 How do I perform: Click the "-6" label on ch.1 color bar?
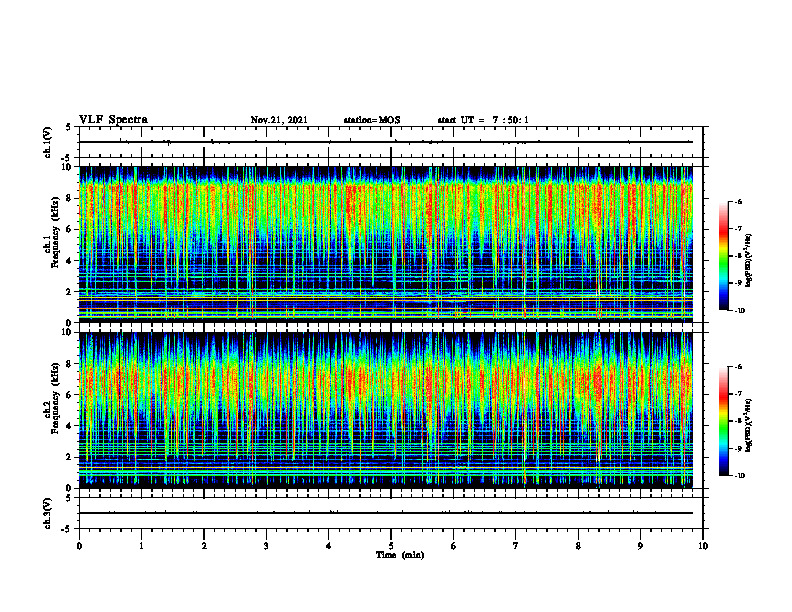738,202
